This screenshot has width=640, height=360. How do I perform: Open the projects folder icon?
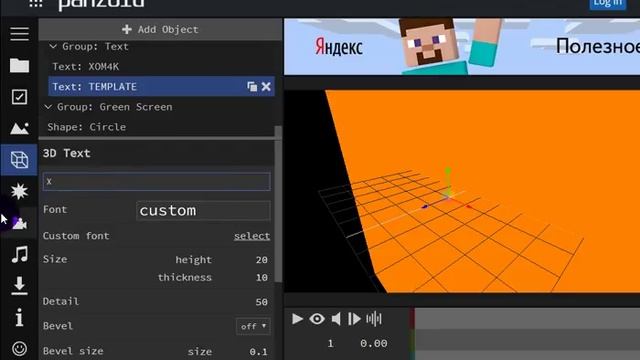(19, 65)
